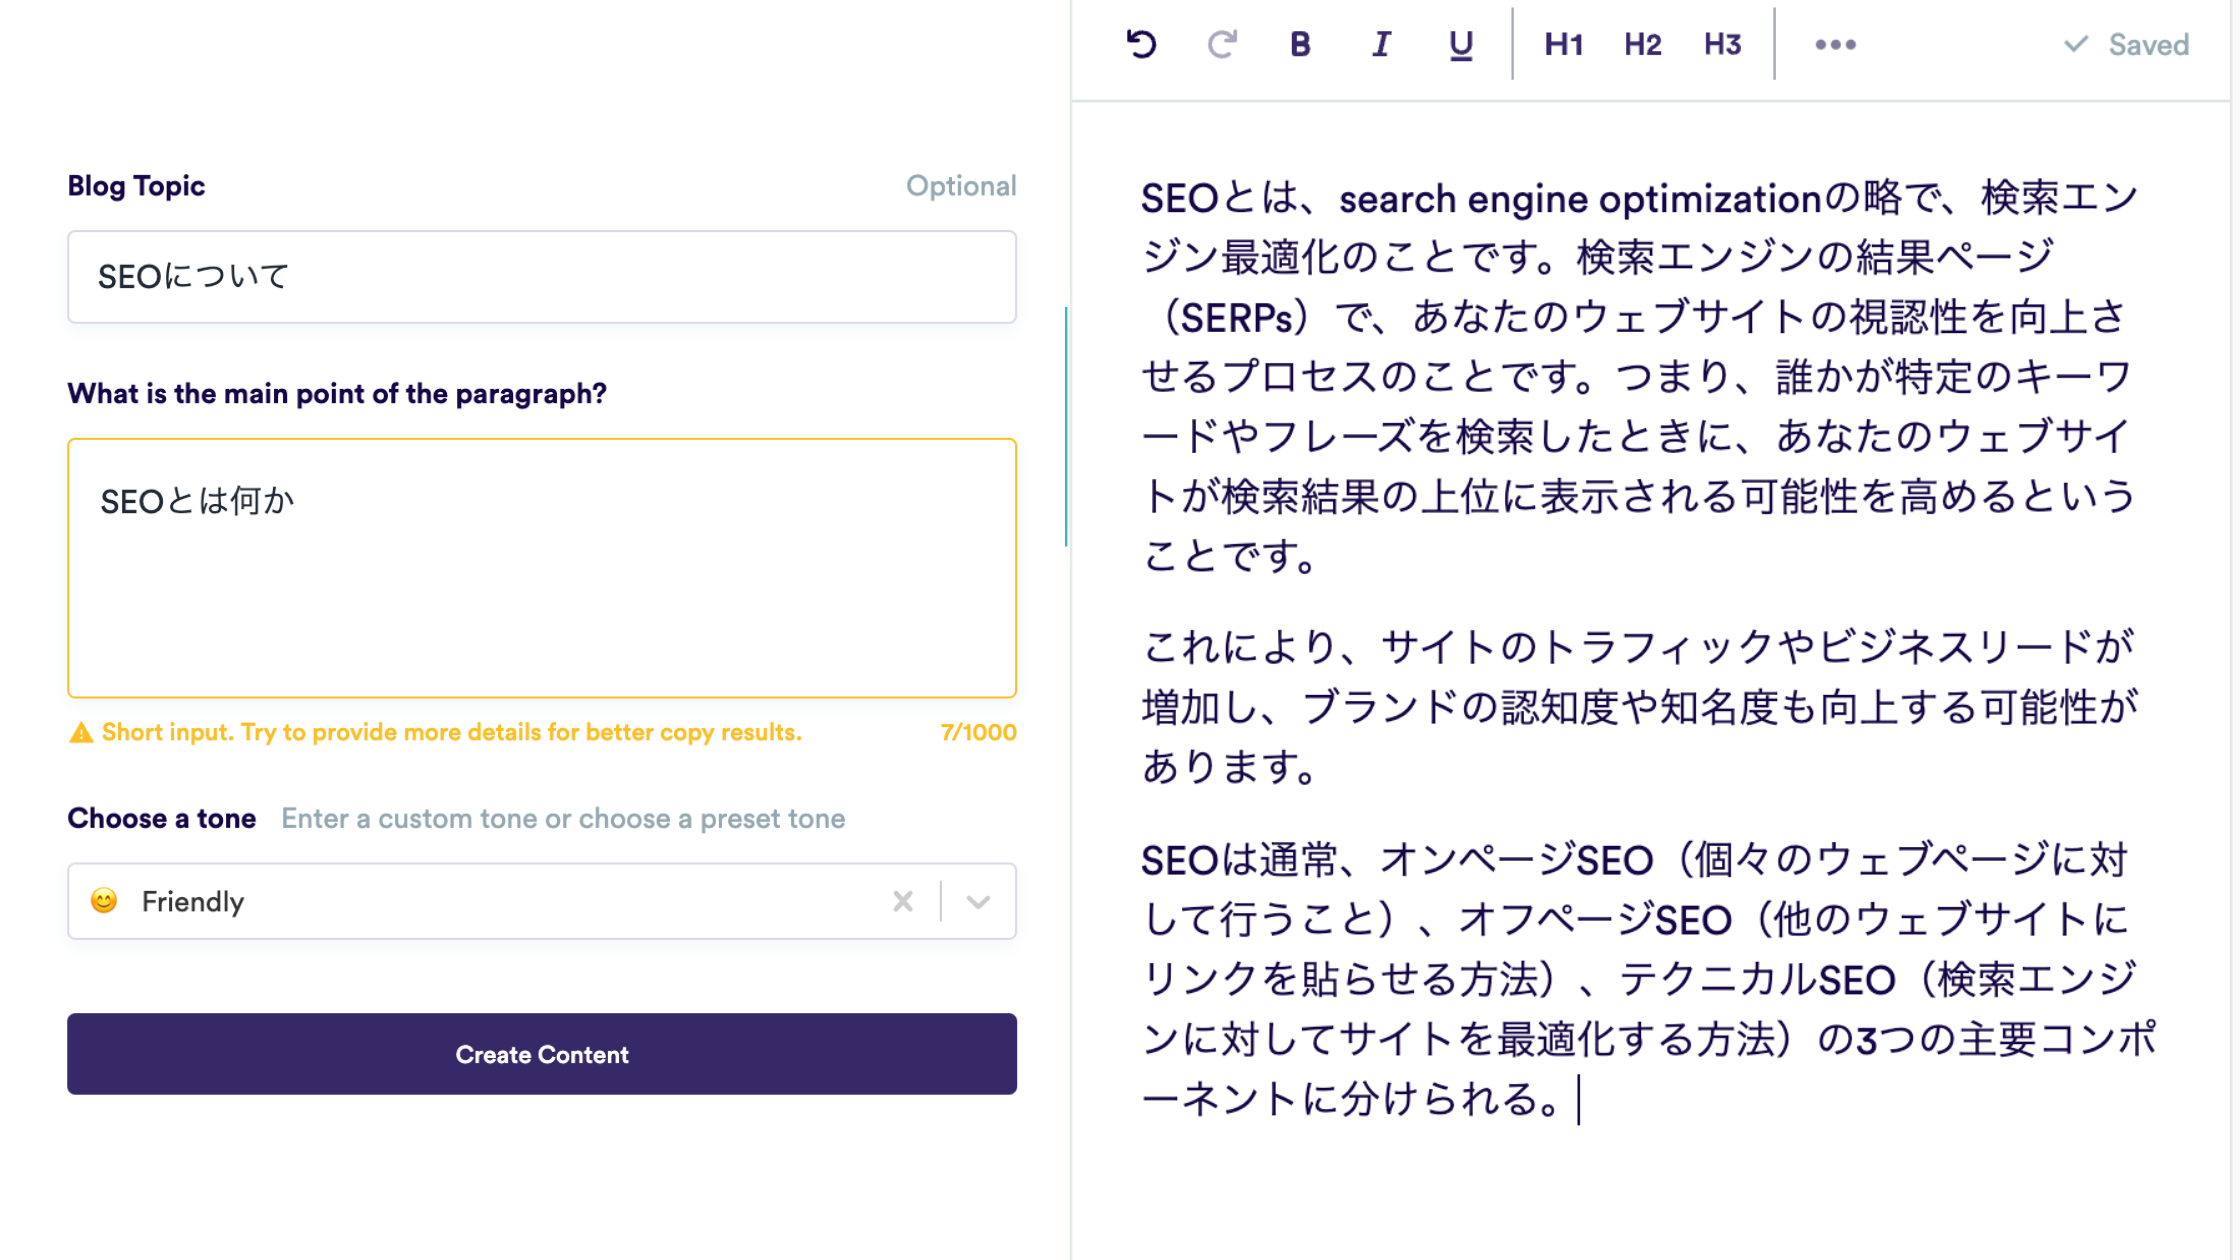Toggle underline formatting

click(1461, 44)
